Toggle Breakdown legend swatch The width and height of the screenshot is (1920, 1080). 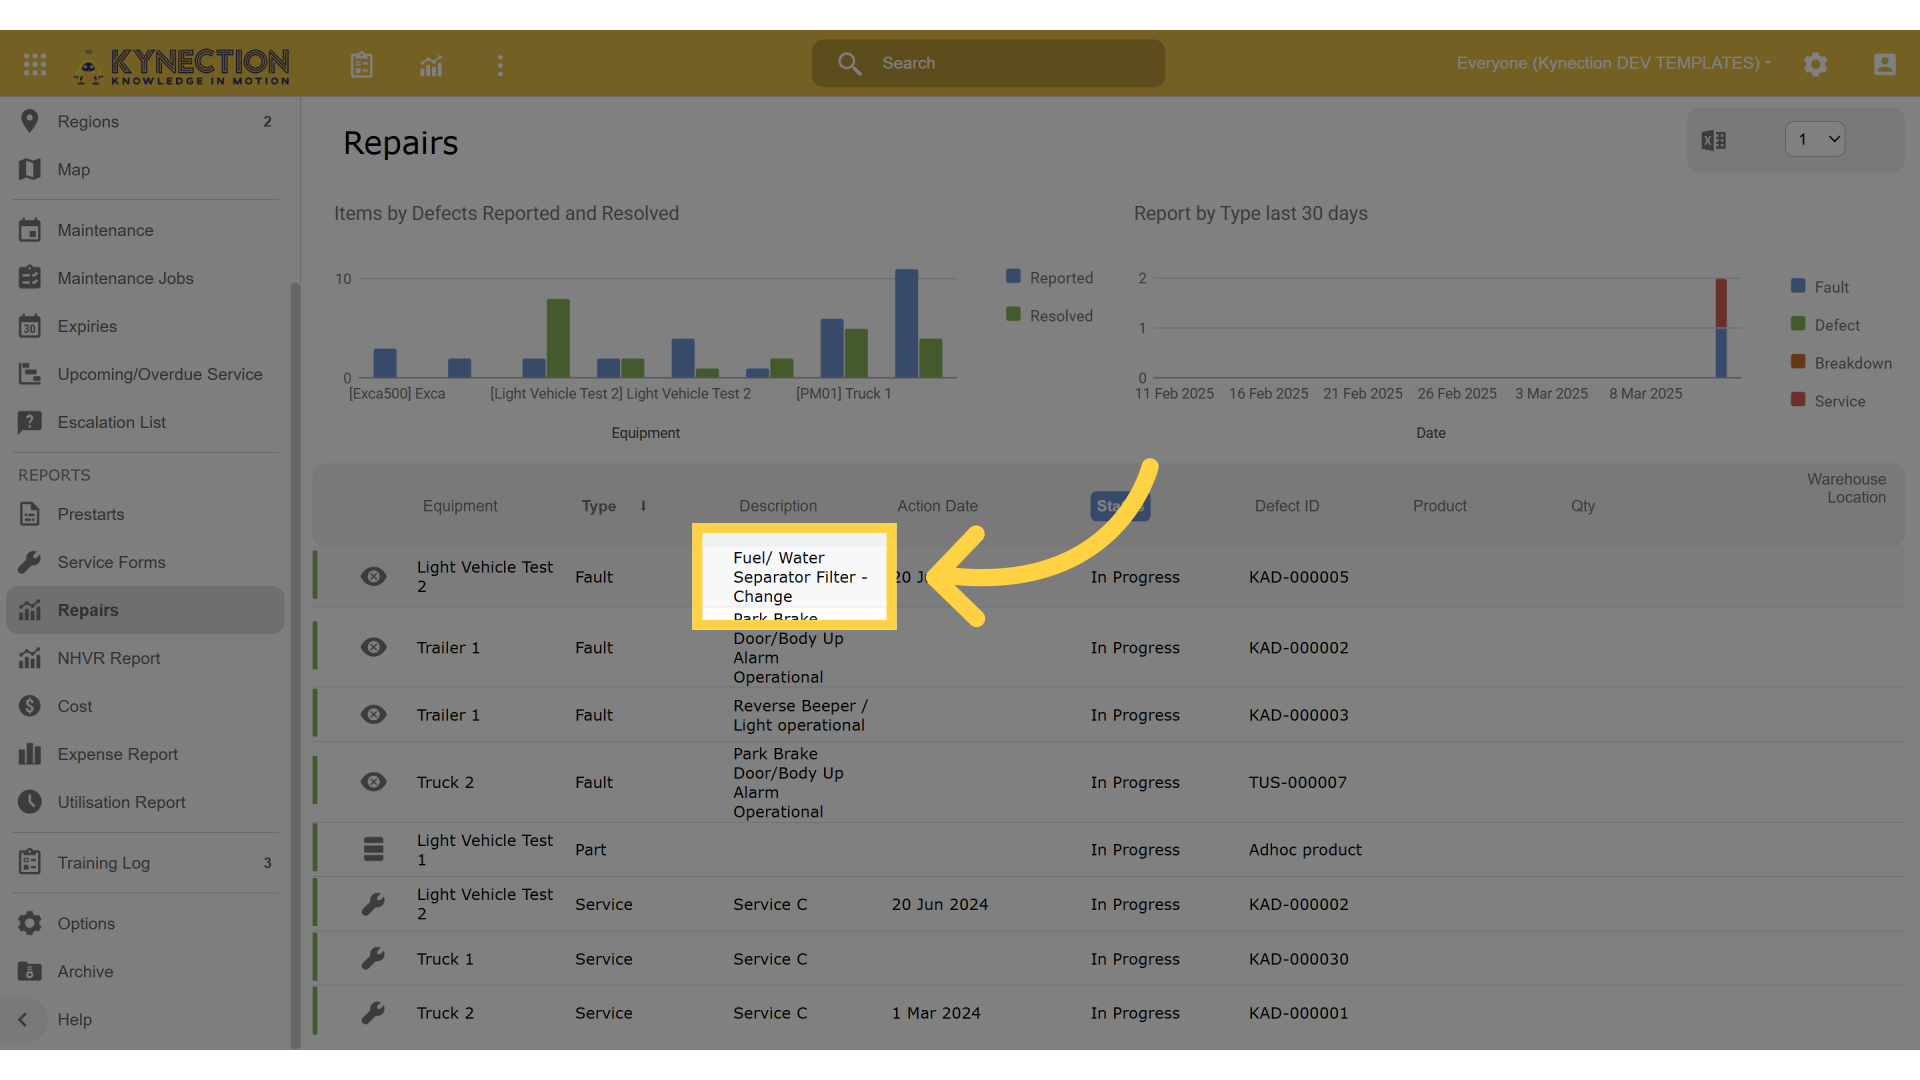click(x=1798, y=362)
